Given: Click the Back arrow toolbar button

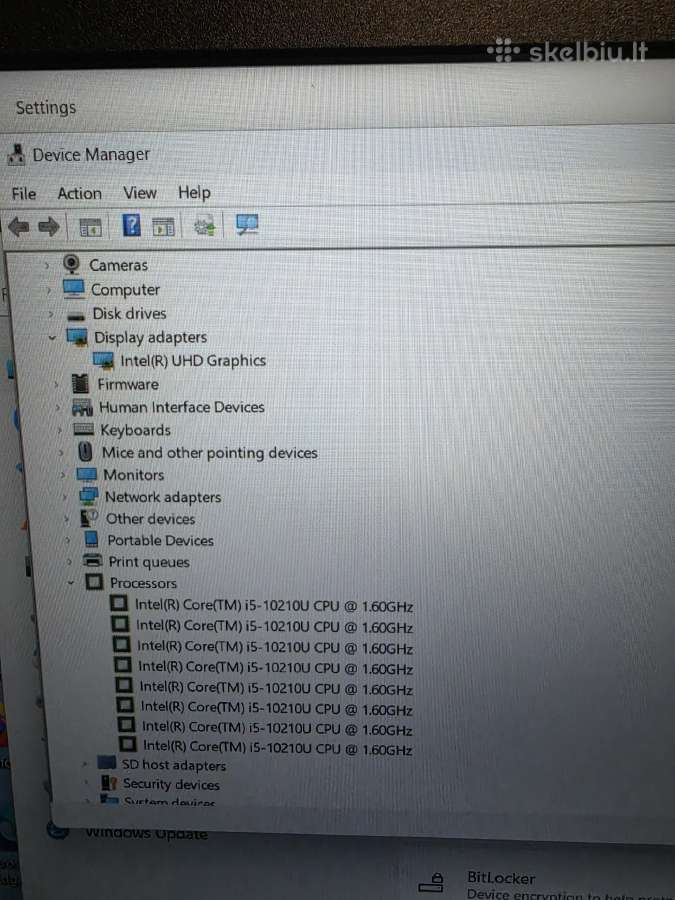Looking at the screenshot, I should point(18,227).
